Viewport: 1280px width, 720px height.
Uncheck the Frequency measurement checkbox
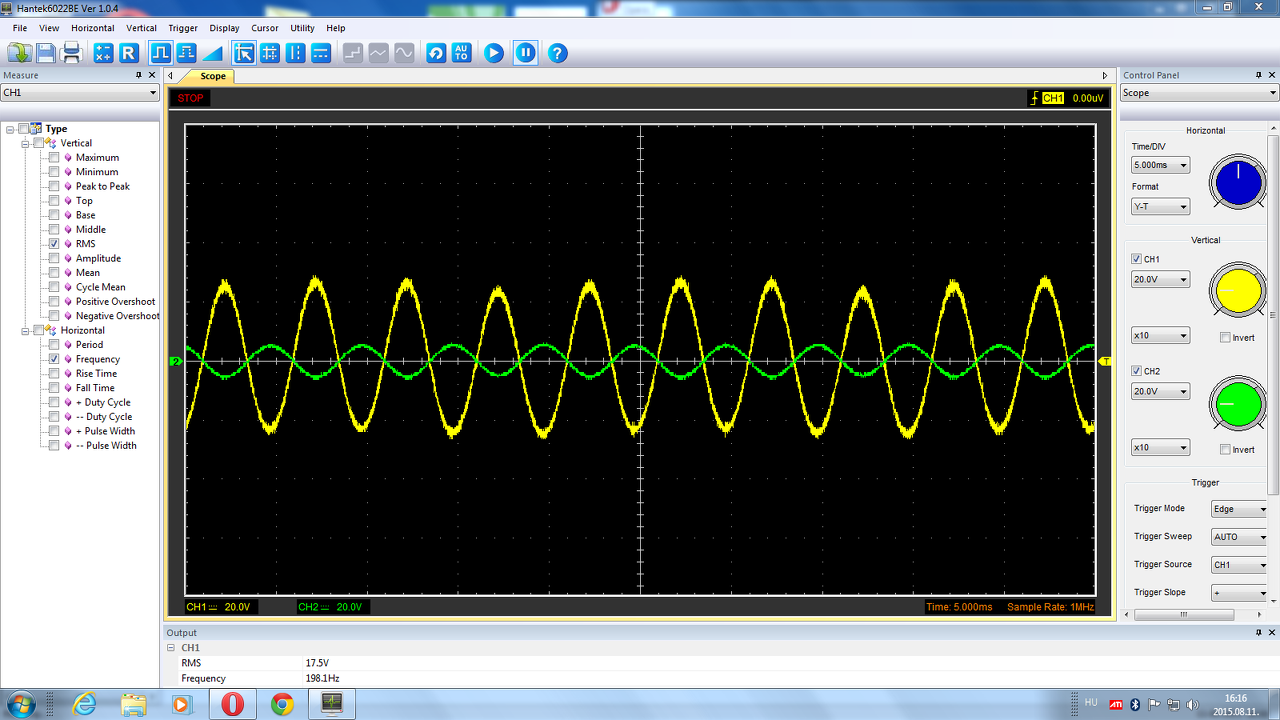tap(54, 359)
